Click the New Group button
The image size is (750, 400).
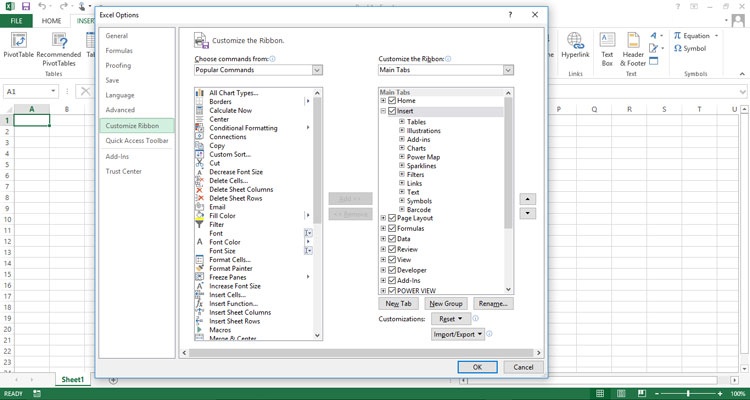(x=446, y=304)
